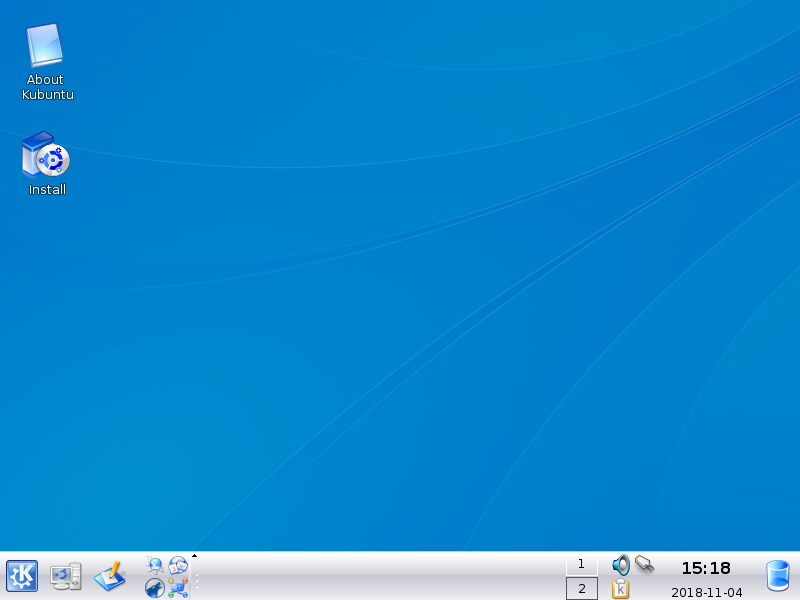Image resolution: width=800 pixels, height=600 pixels.
Task: Launch the colored network nodes icon
Action: (x=178, y=587)
